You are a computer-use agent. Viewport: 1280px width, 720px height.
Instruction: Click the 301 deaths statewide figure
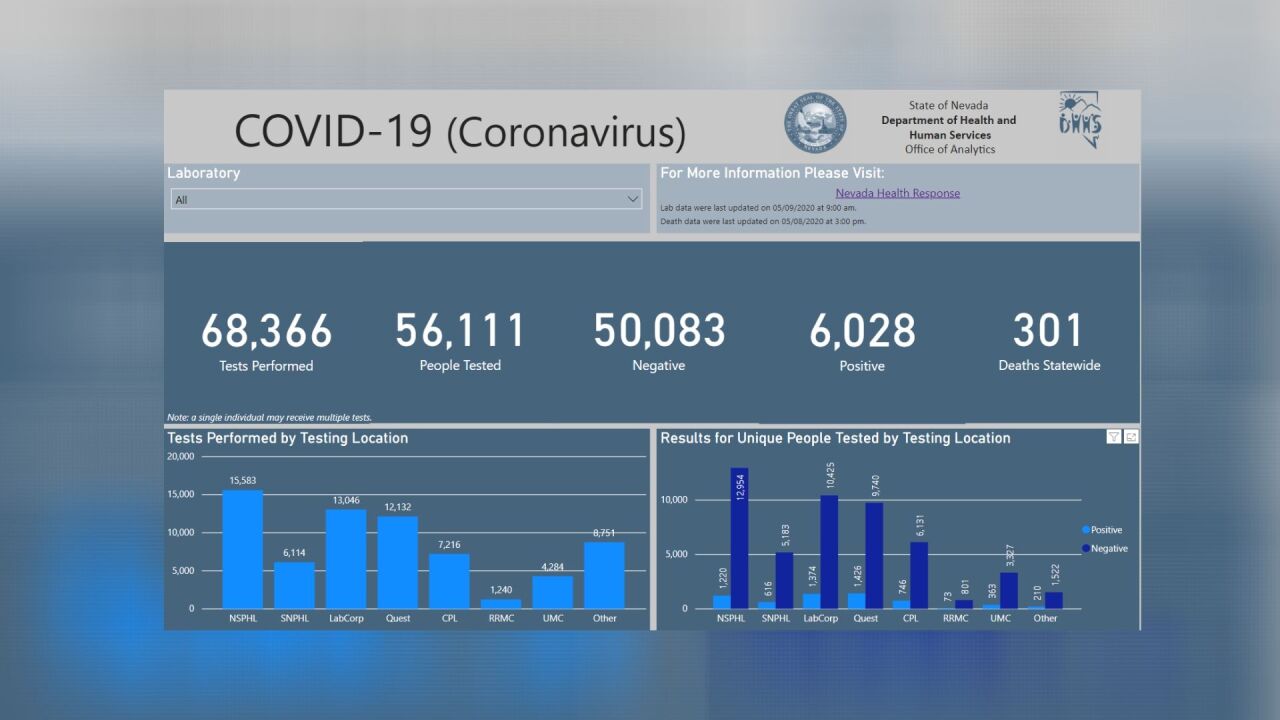[1048, 330]
